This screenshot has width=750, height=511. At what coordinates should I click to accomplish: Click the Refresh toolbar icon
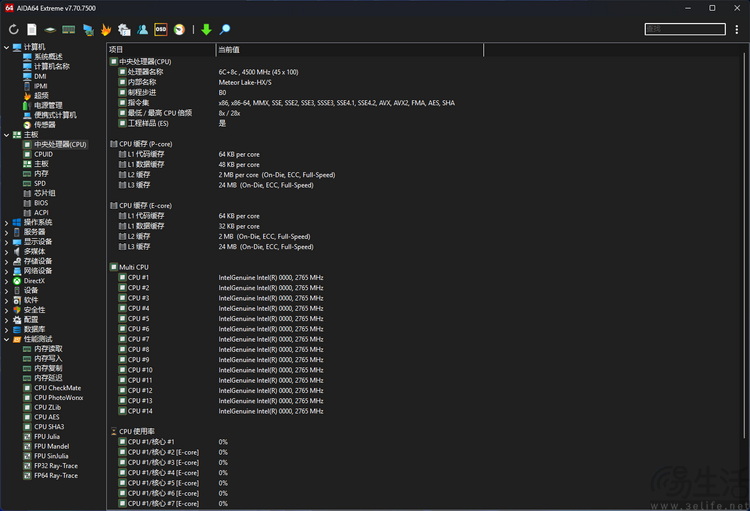(x=13, y=30)
